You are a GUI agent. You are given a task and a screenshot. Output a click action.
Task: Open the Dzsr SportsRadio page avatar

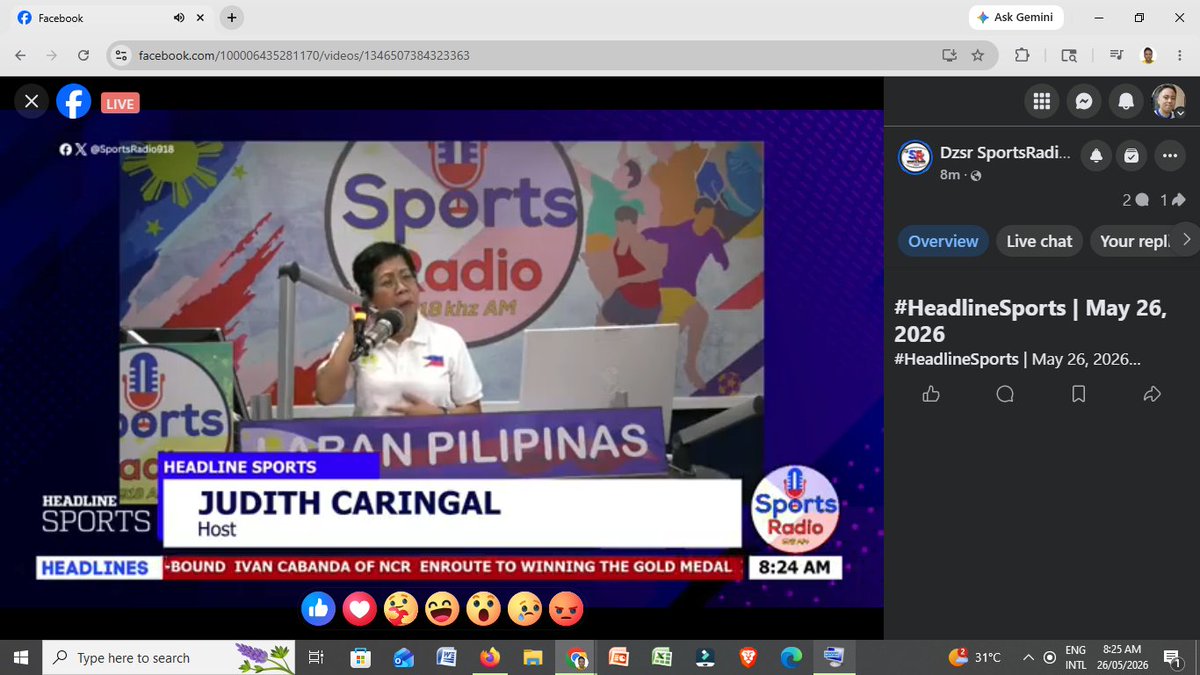tap(915, 157)
